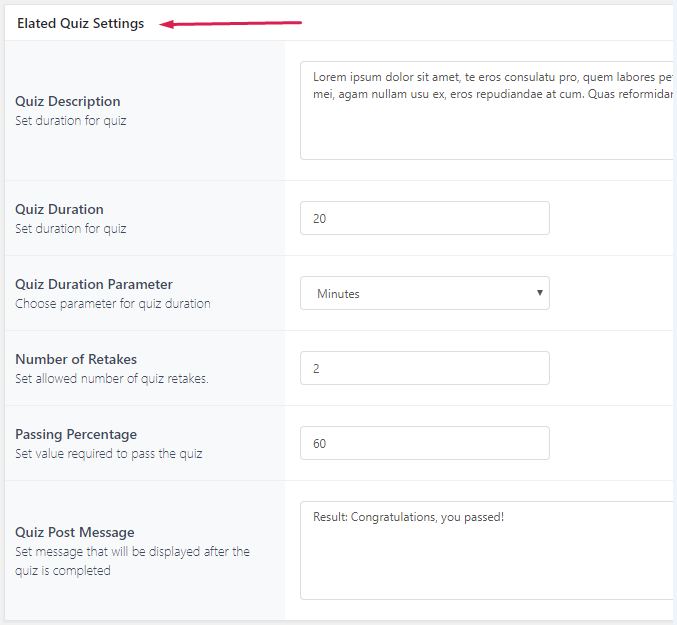Click the Number of Retakes label
The height and width of the screenshot is (625, 677).
point(76,359)
